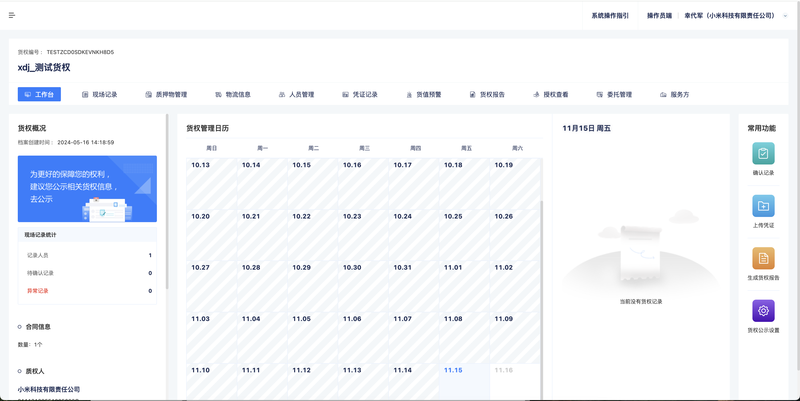Go to the 物流信息 tab
This screenshot has height=401, width=800.
pyautogui.click(x=233, y=94)
